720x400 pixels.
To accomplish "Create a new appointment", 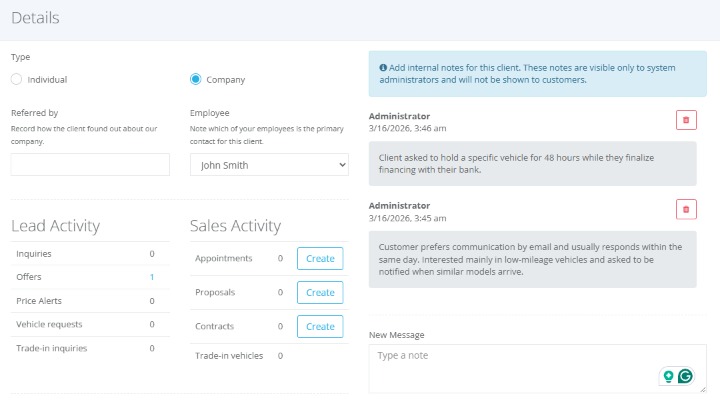I will click(320, 259).
